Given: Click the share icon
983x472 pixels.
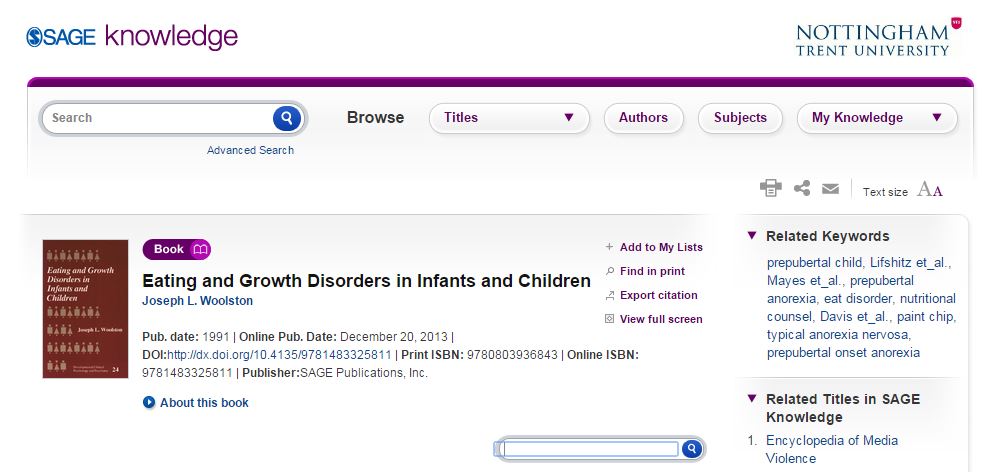Looking at the screenshot, I should click(x=801, y=188).
